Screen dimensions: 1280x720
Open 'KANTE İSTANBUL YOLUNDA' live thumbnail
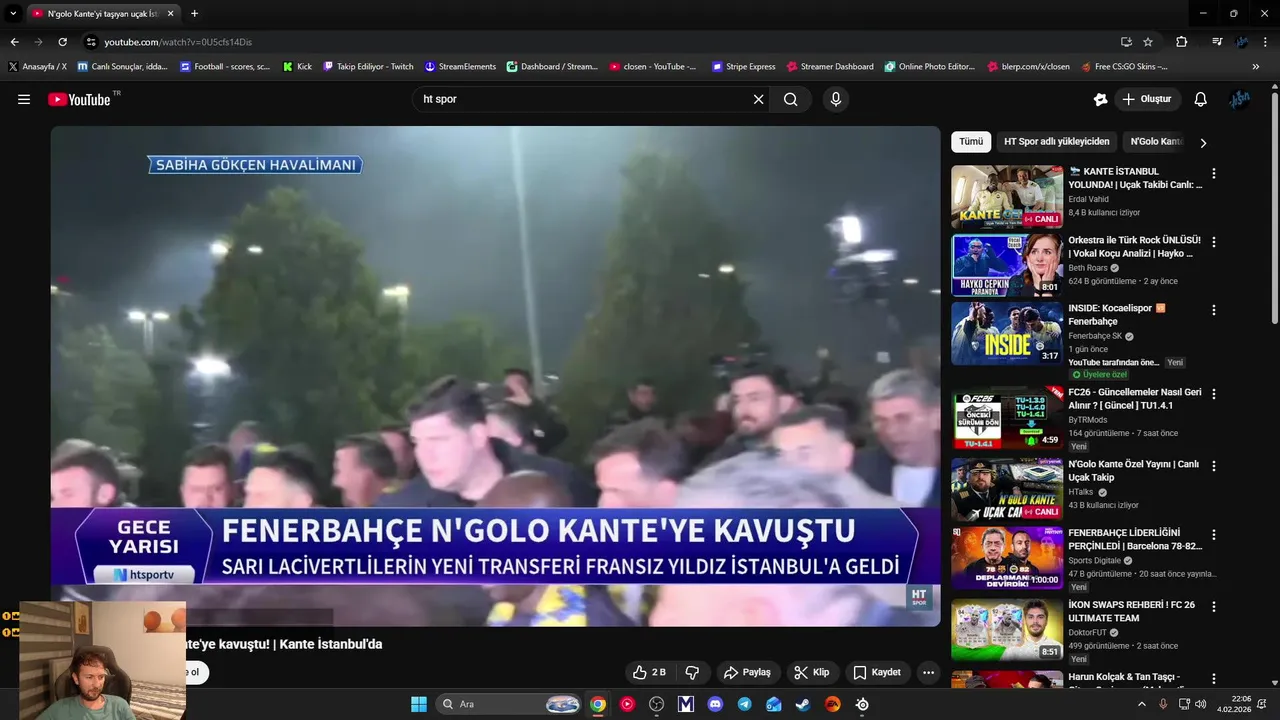(x=1007, y=197)
